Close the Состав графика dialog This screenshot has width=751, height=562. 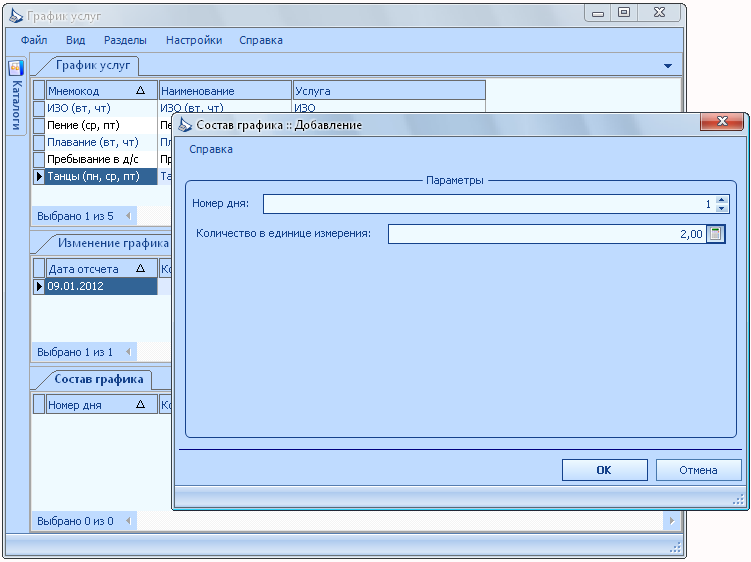click(x=722, y=121)
